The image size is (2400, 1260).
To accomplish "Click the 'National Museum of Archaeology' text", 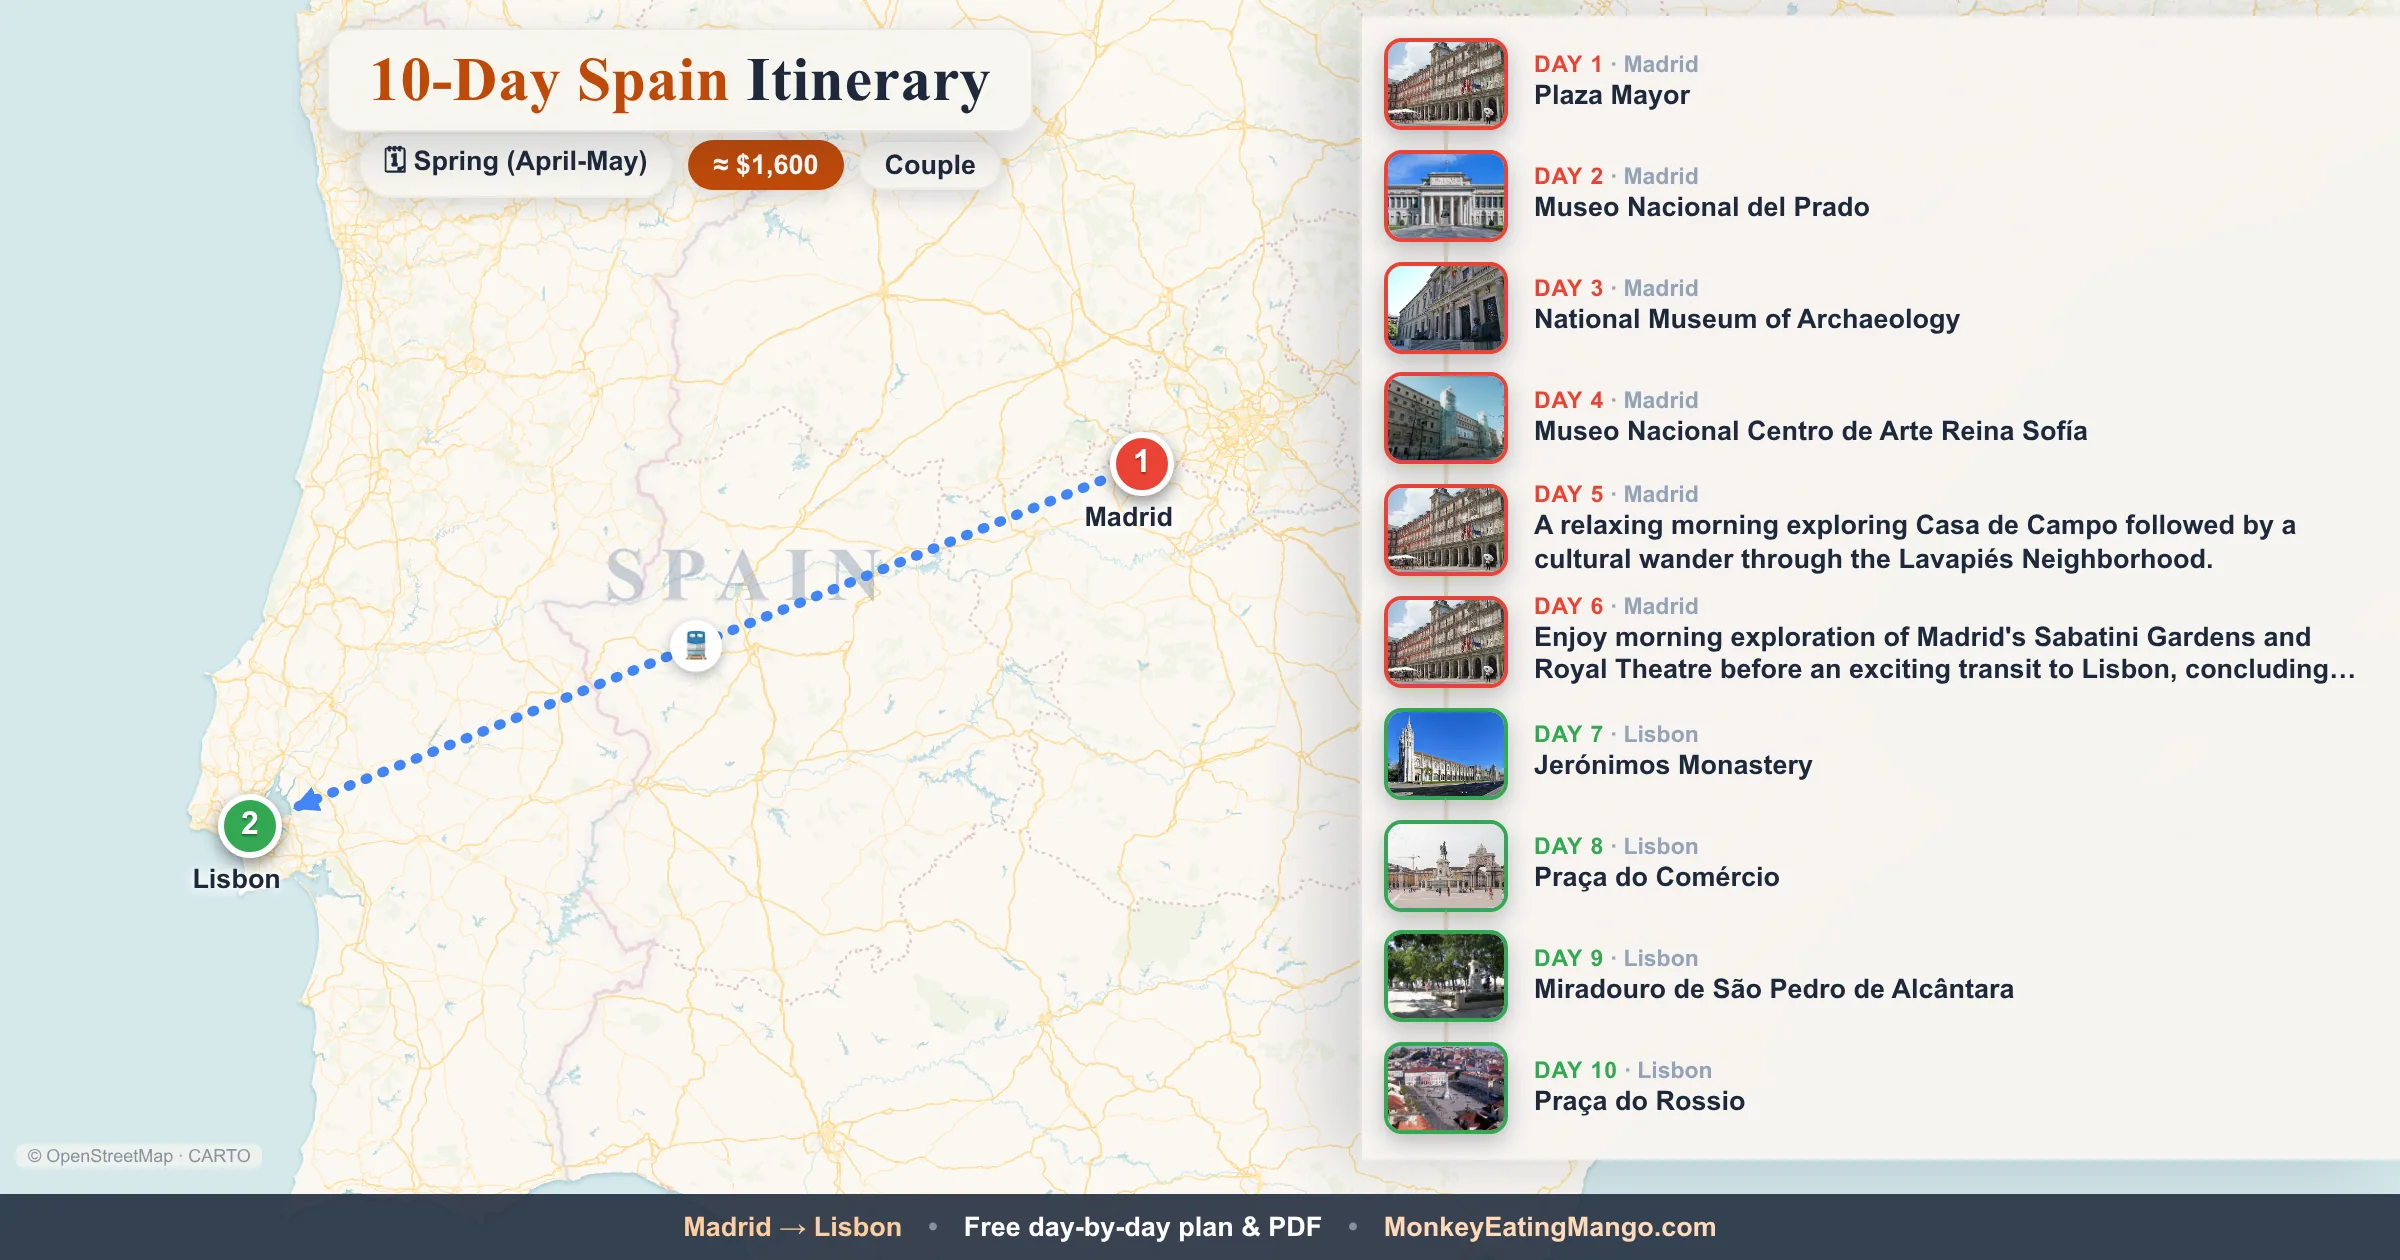I will click(x=1747, y=320).
